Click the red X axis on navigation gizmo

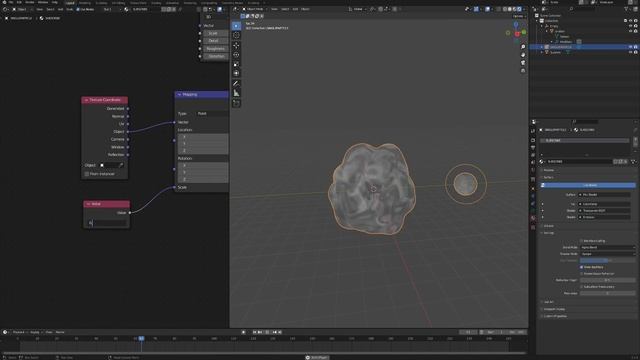(517, 34)
